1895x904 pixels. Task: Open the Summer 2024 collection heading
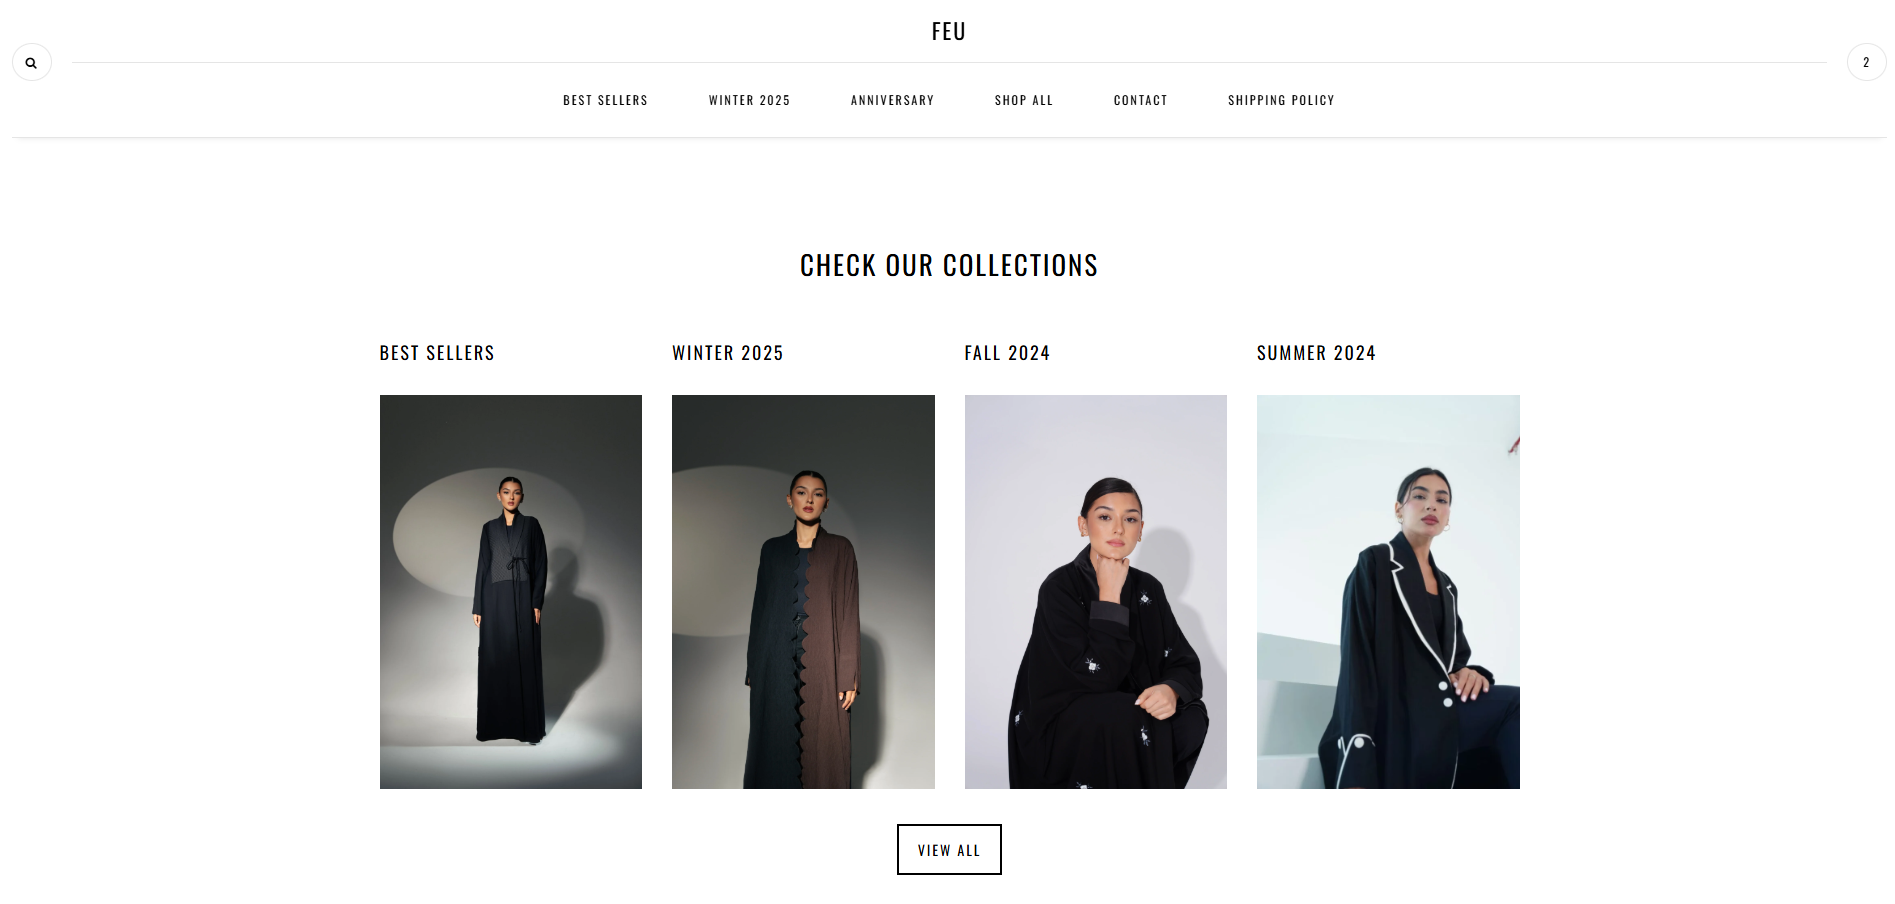coord(1316,353)
